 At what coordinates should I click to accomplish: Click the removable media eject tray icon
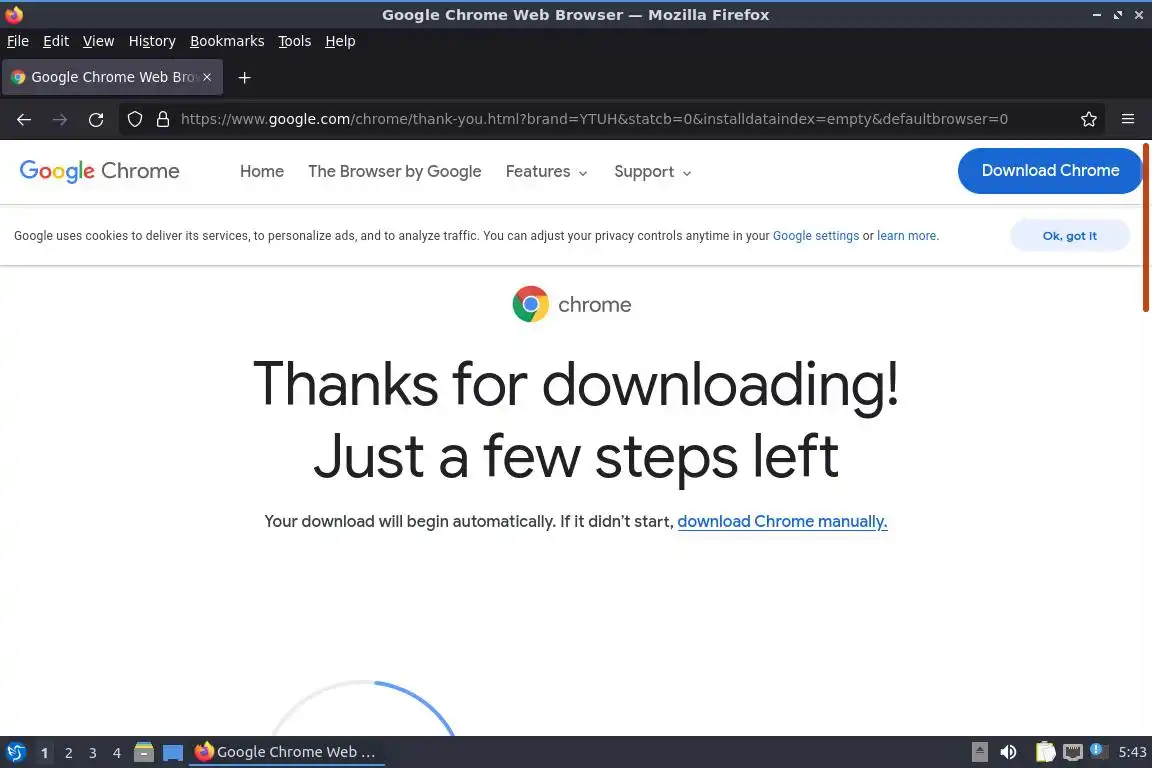pyautogui.click(x=980, y=752)
